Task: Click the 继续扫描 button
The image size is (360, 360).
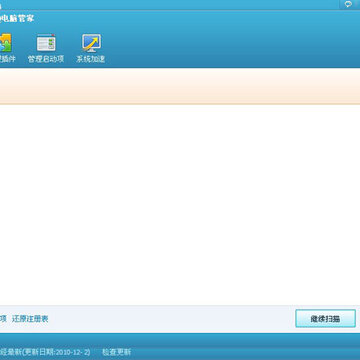Action: pos(325,319)
